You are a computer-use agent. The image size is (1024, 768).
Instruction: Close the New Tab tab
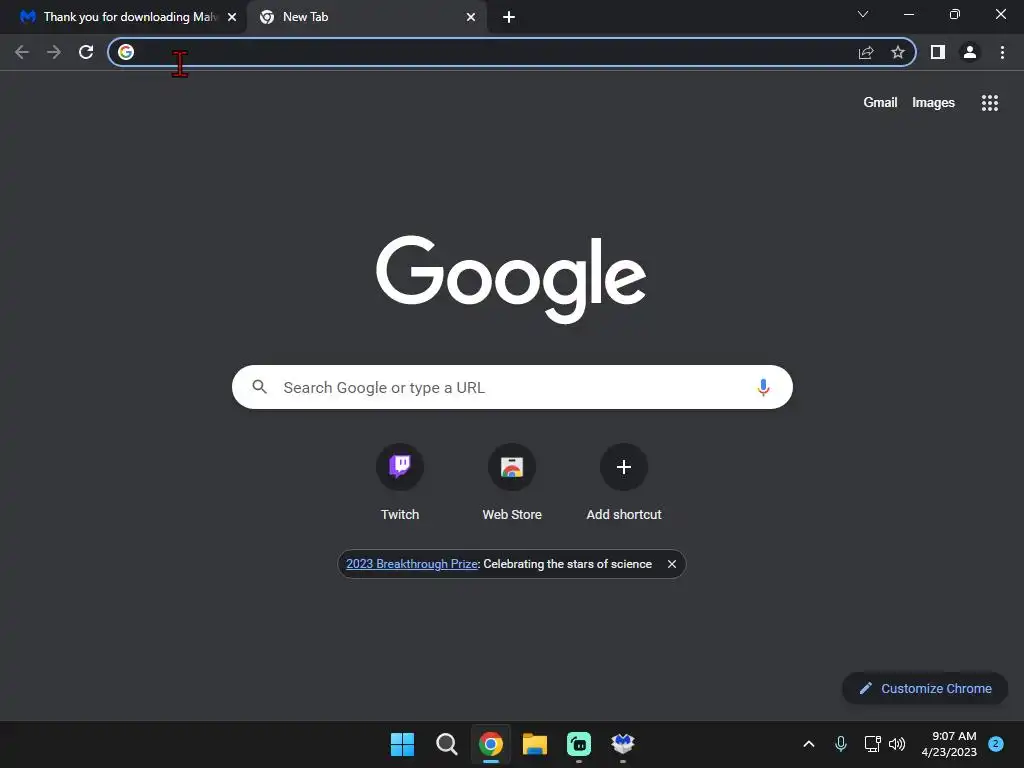click(x=471, y=17)
